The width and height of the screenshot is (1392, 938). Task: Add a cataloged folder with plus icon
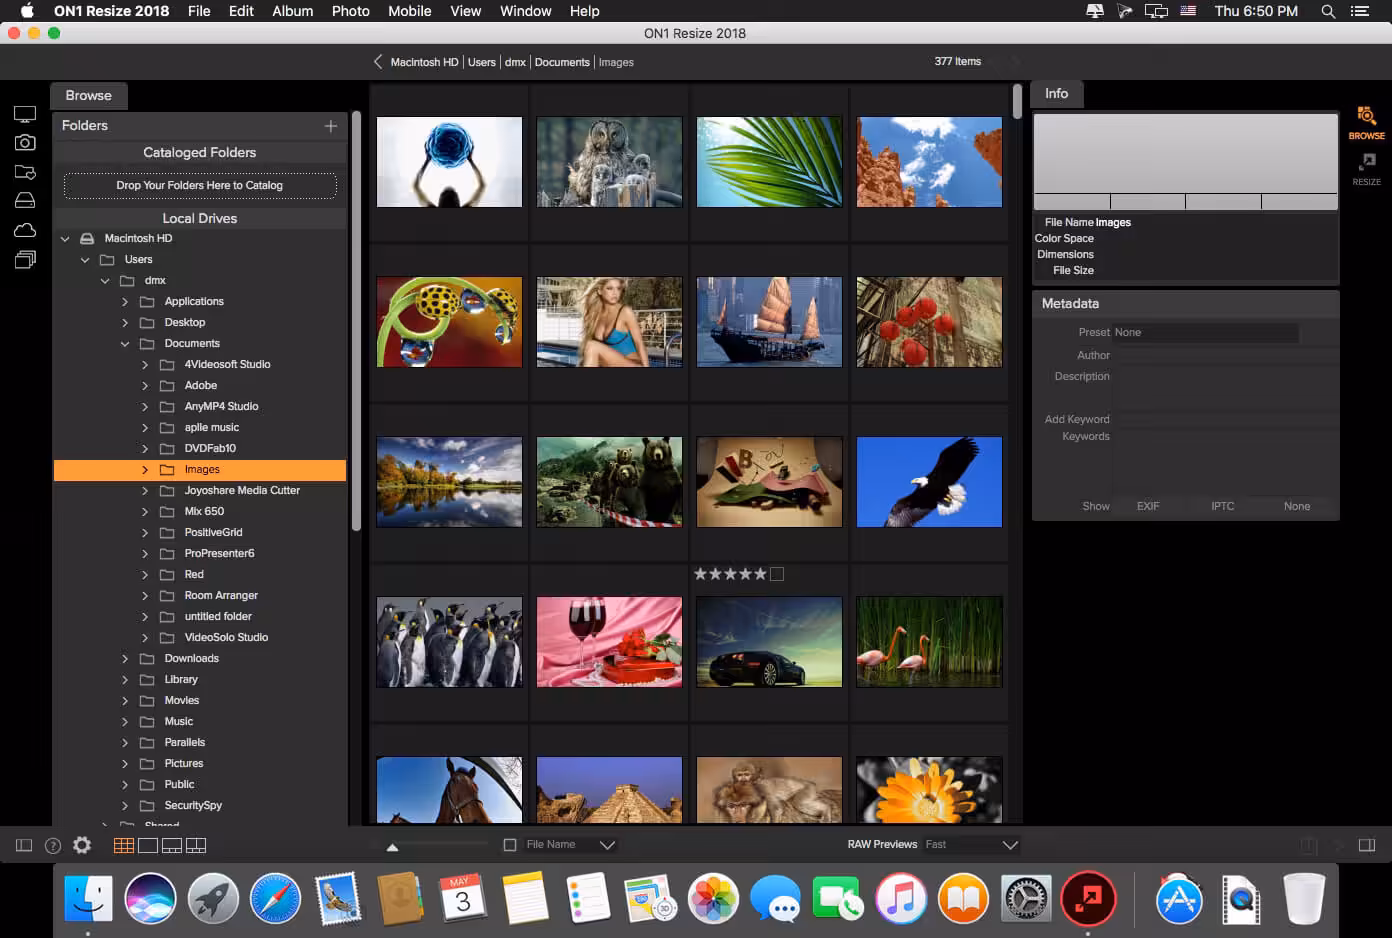(331, 126)
